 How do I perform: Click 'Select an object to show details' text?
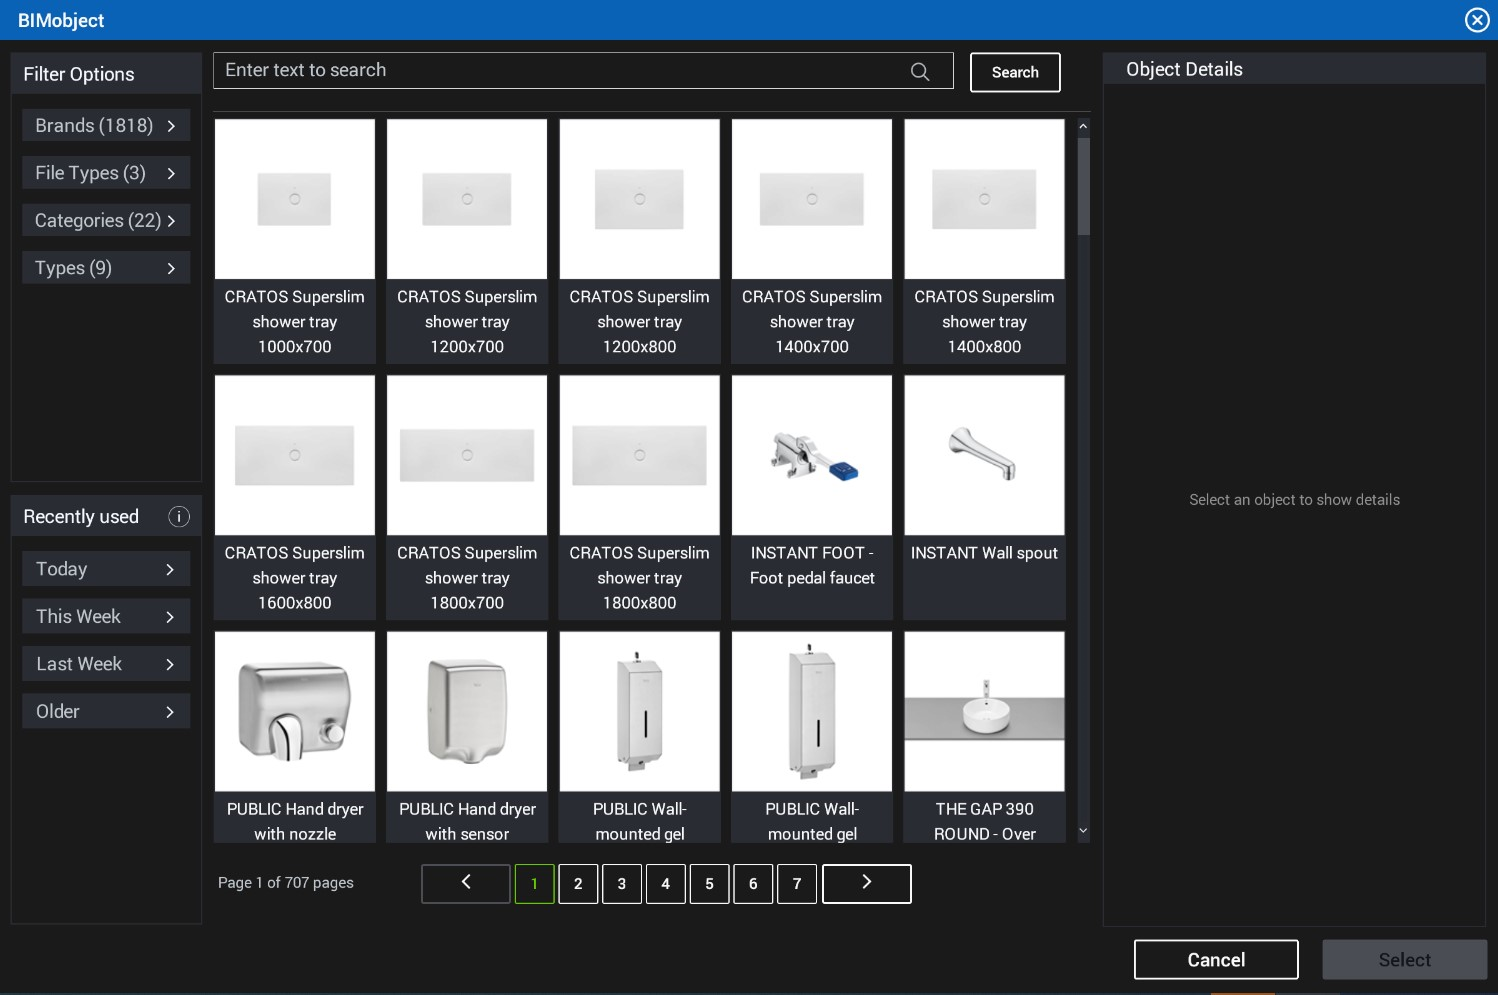pos(1295,500)
